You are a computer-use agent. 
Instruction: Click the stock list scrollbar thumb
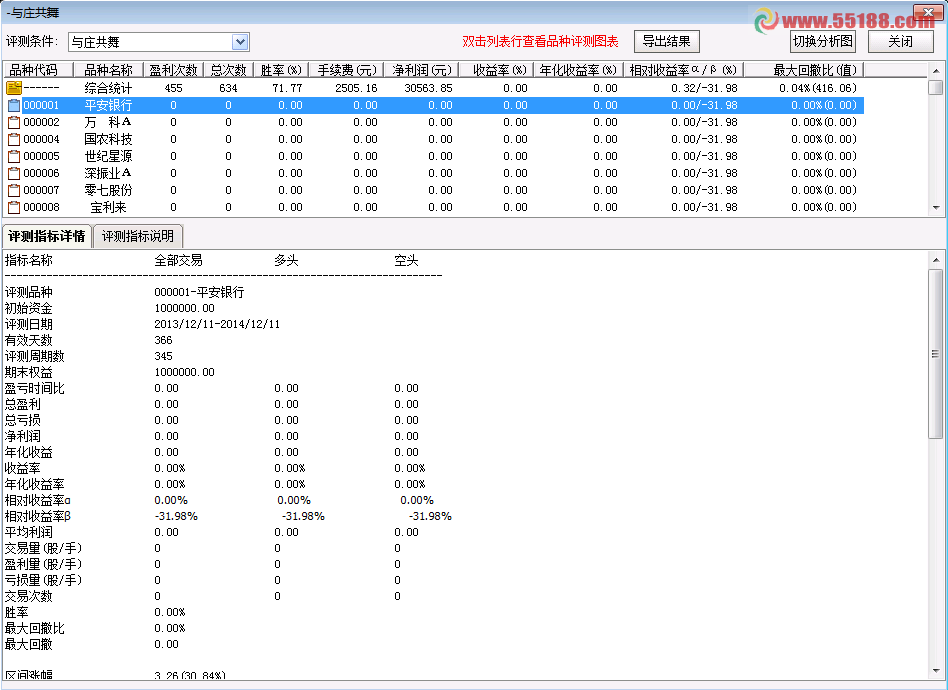point(936,87)
